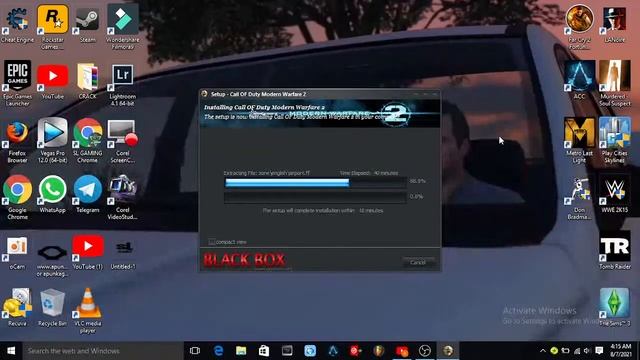The height and width of the screenshot is (360, 640).
Task: Launch oCam screen recorder icon
Action: point(17,253)
